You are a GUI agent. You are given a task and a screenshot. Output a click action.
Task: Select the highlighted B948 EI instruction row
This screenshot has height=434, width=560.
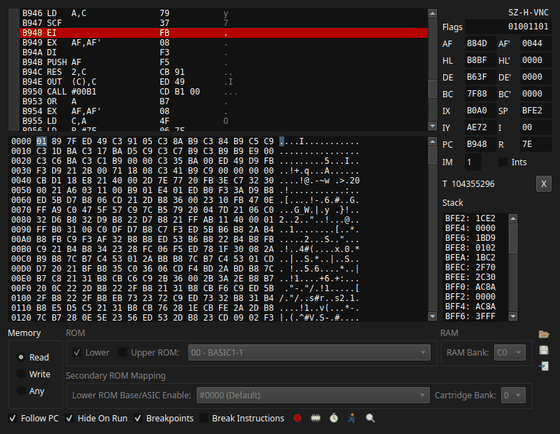(x=224, y=33)
